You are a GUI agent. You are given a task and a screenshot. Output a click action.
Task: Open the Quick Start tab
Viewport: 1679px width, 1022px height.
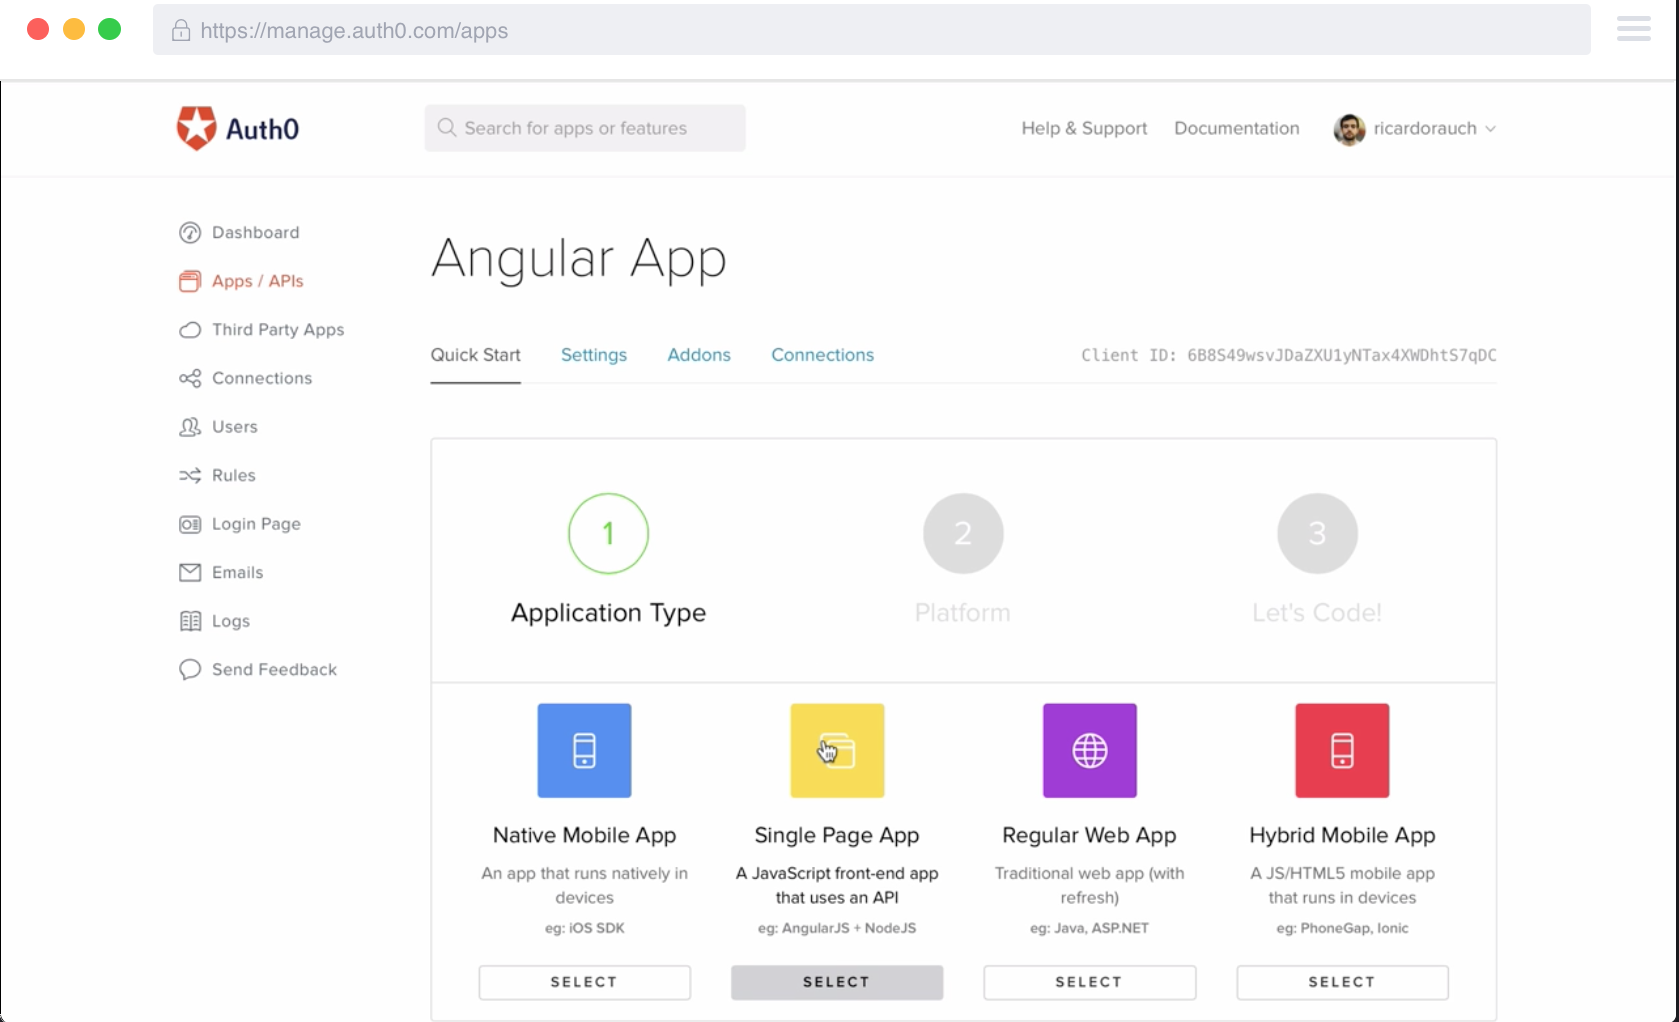click(476, 355)
